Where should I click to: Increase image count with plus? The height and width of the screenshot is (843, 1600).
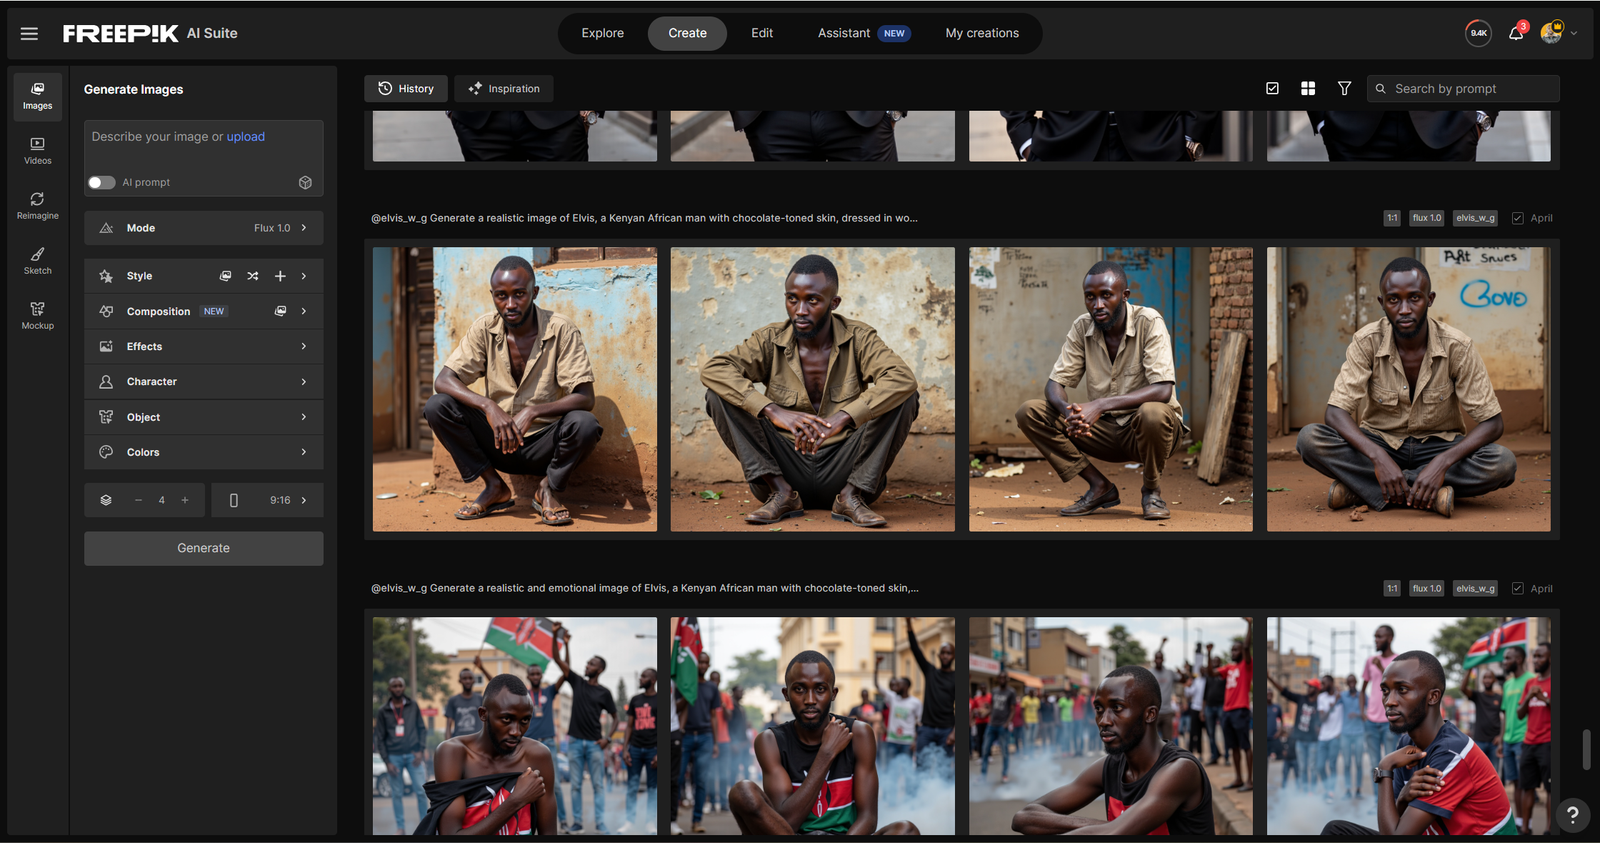click(x=185, y=500)
